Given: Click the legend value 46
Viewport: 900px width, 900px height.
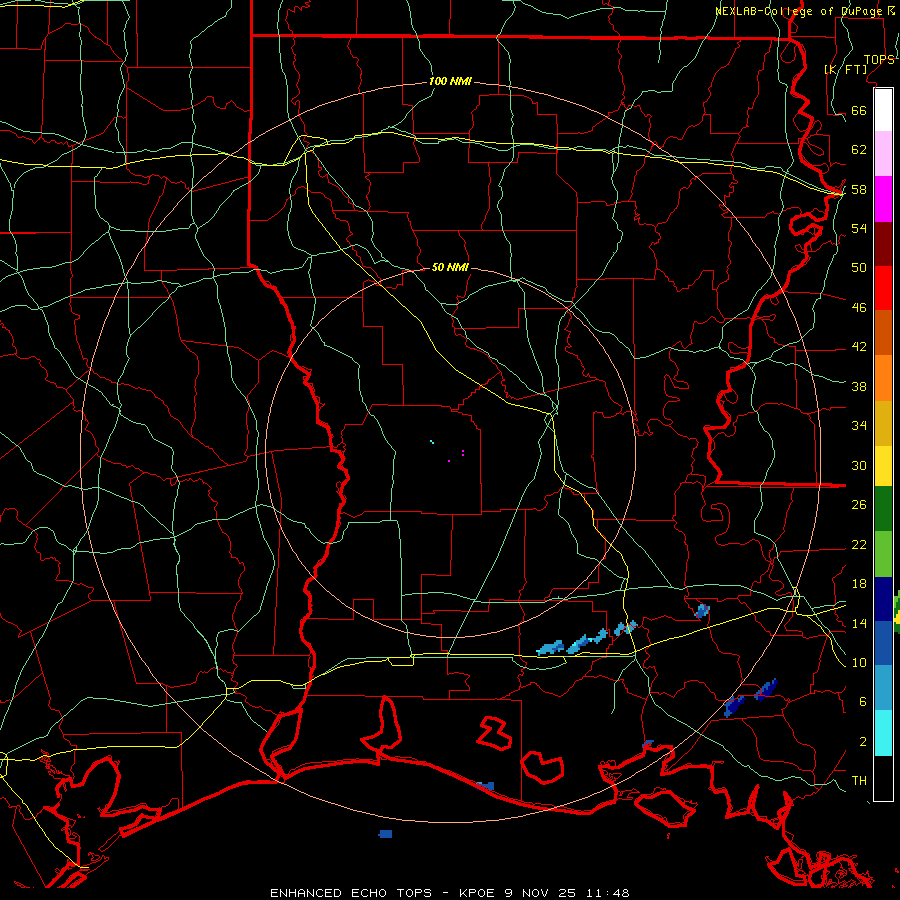Looking at the screenshot, I should pos(859,307).
